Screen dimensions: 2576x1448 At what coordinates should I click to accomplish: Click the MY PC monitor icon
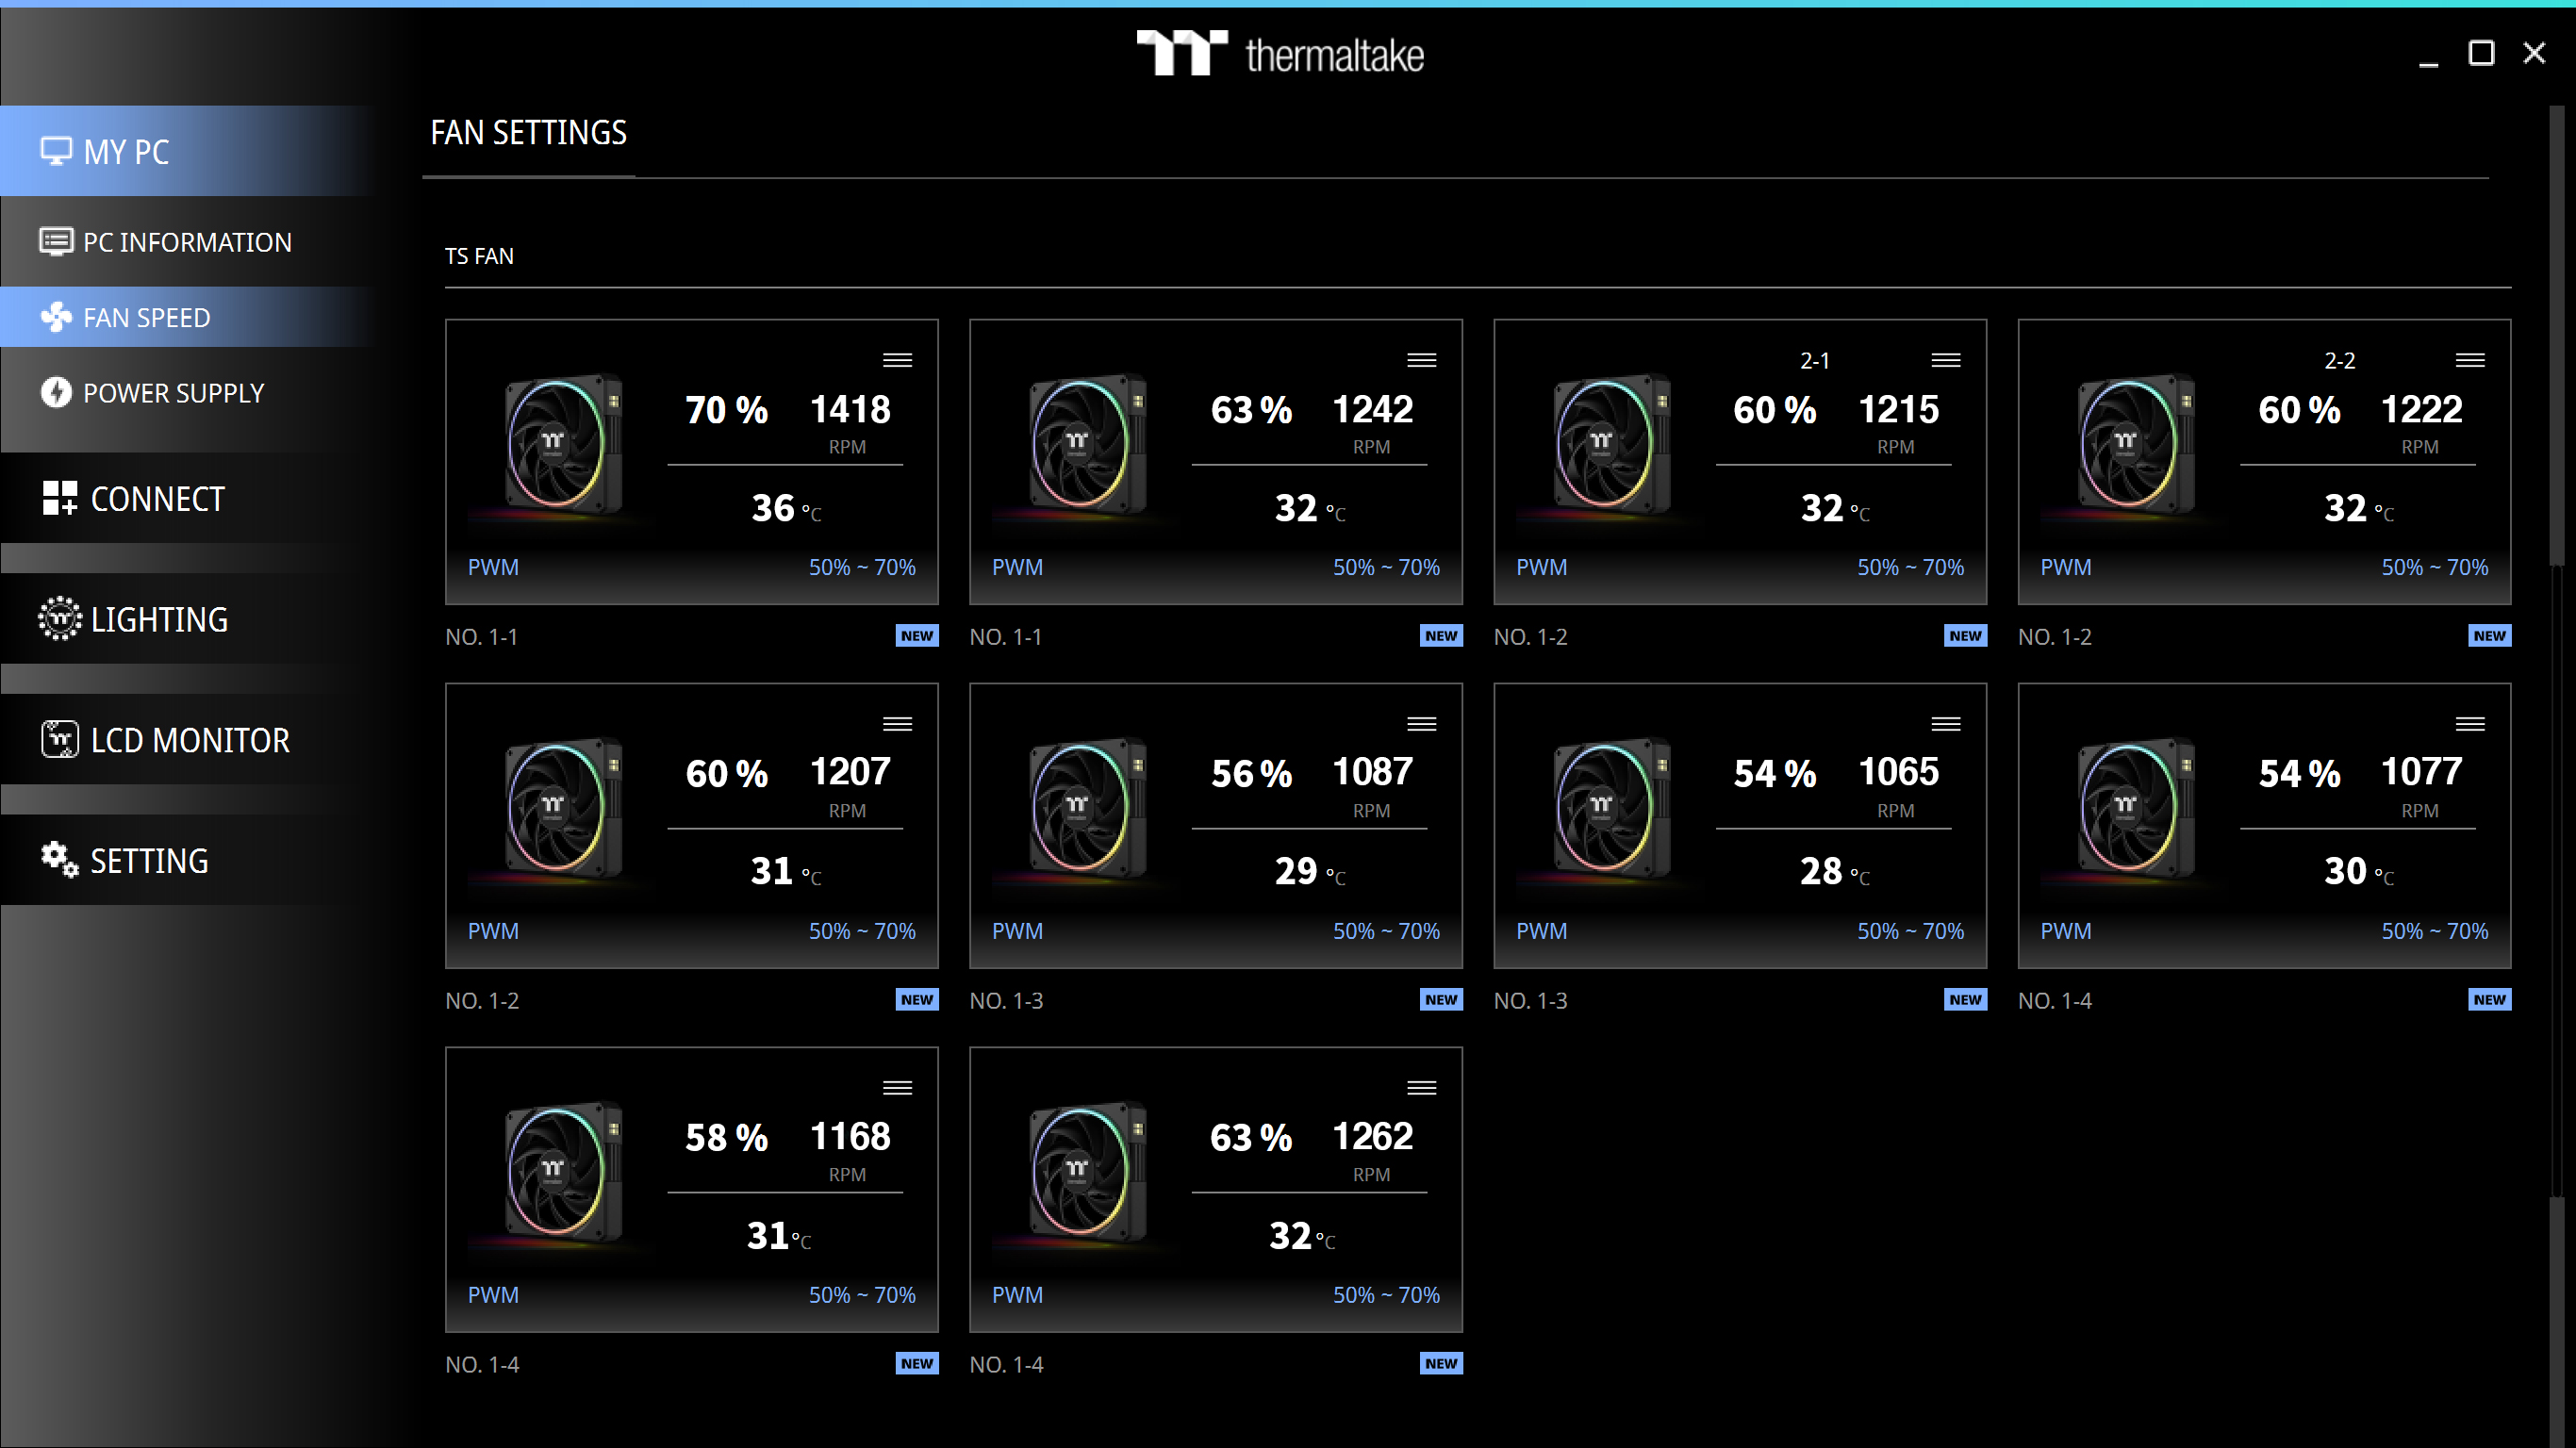[56, 151]
